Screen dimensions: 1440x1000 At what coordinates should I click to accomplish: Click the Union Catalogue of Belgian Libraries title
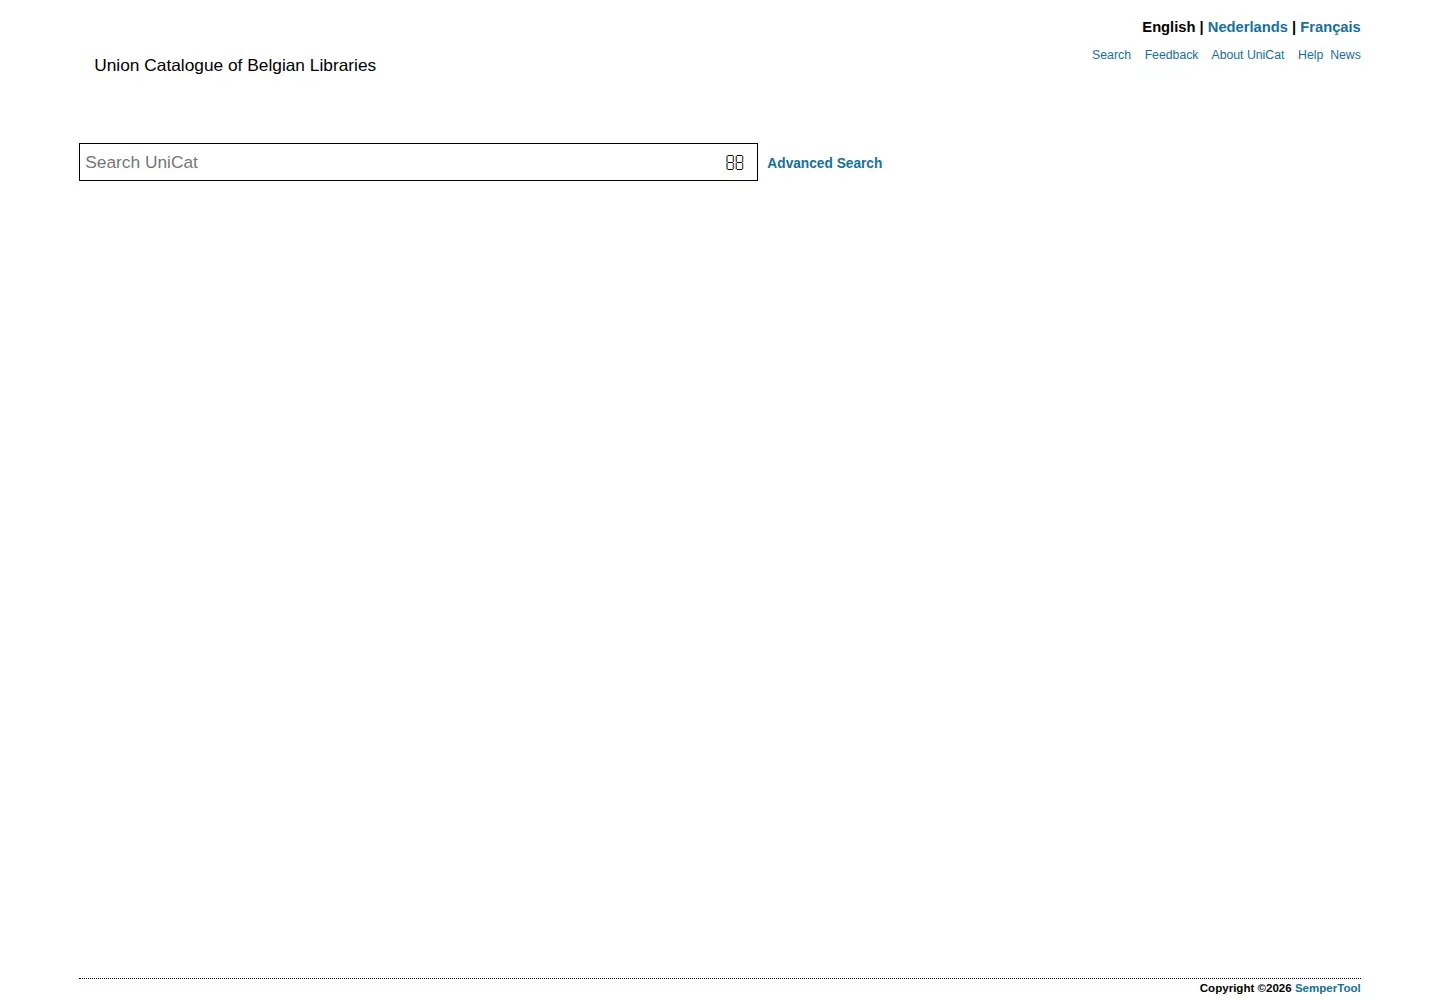coord(235,65)
